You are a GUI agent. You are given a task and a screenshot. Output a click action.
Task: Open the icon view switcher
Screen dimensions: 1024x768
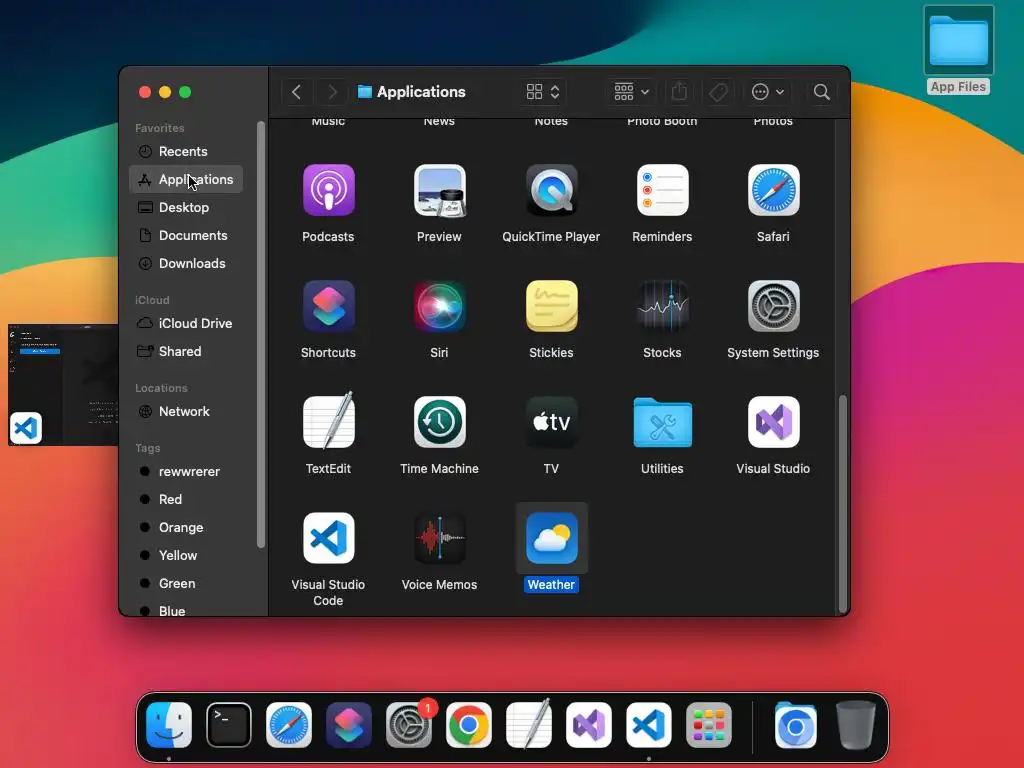pos(543,92)
